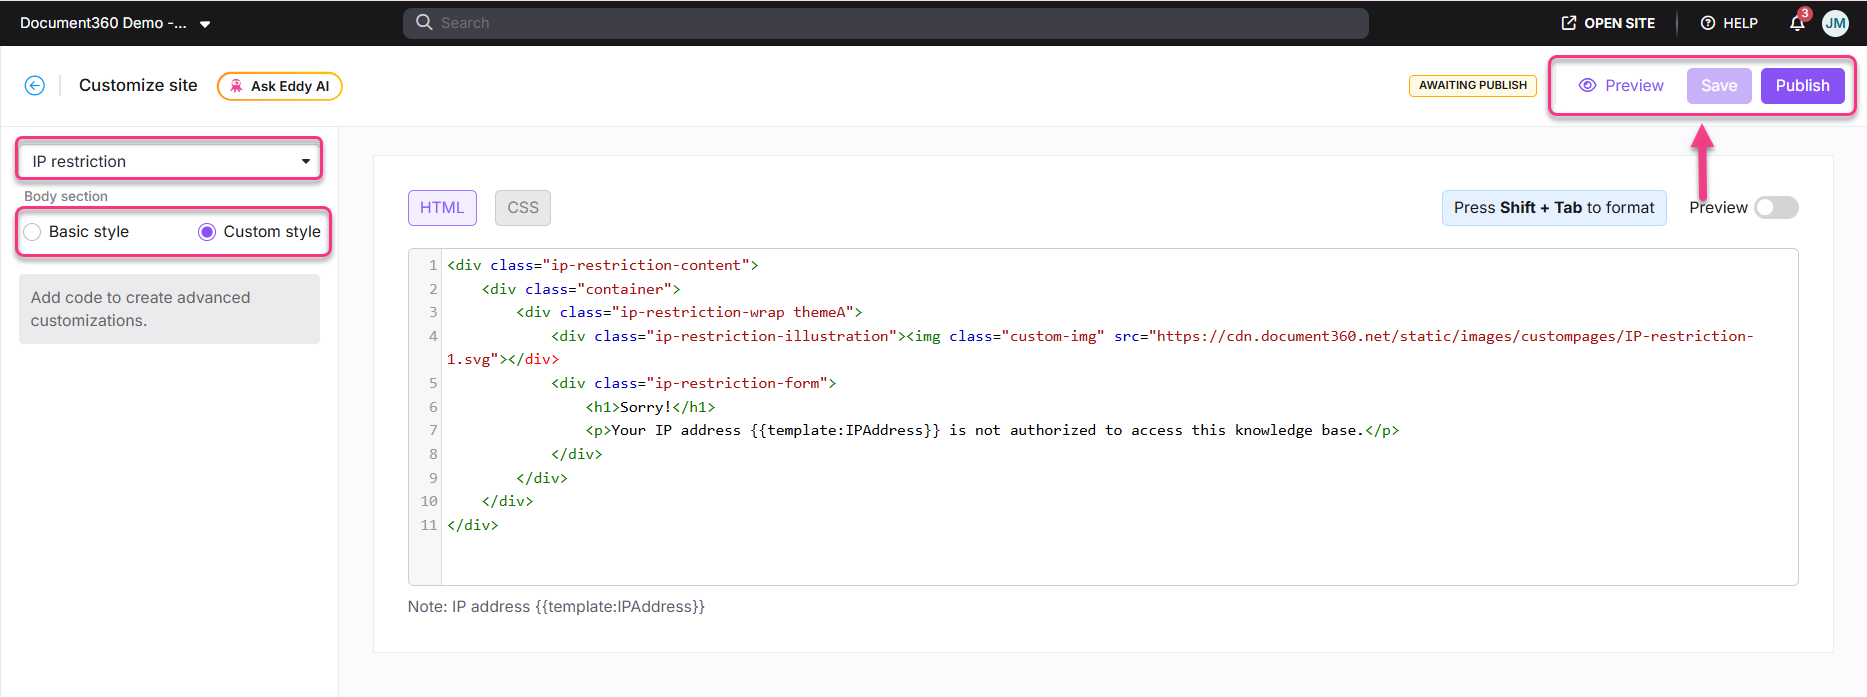
Task: Click line number 11 in gutter
Action: tap(429, 525)
